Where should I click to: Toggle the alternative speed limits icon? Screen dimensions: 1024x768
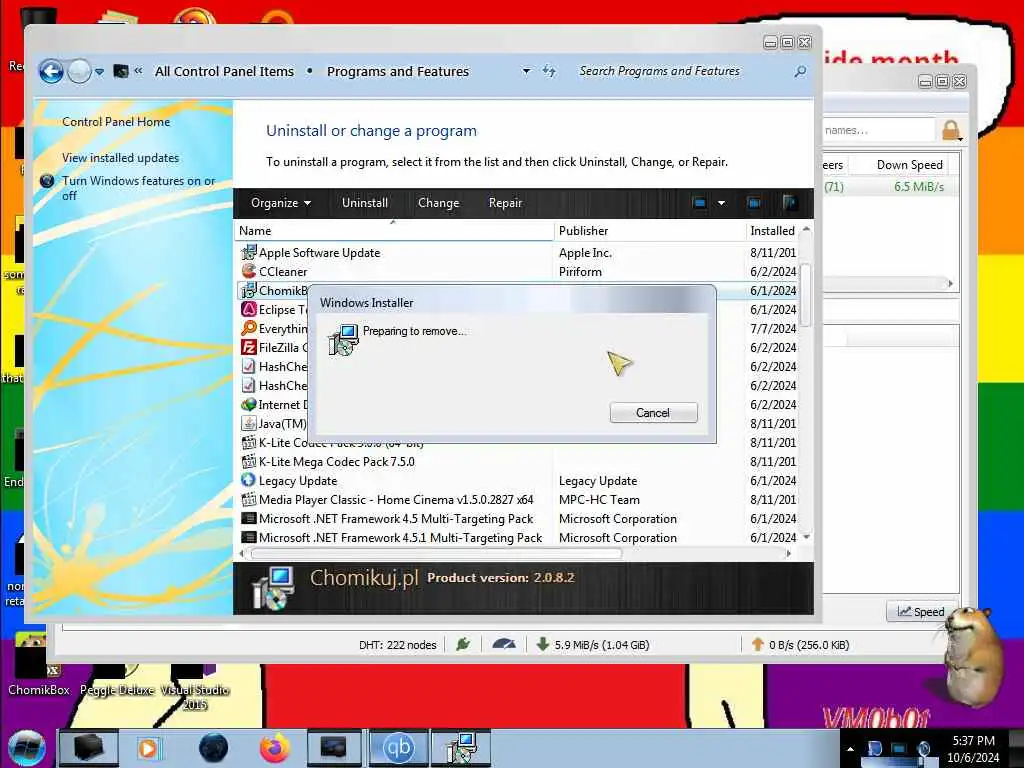[504, 645]
